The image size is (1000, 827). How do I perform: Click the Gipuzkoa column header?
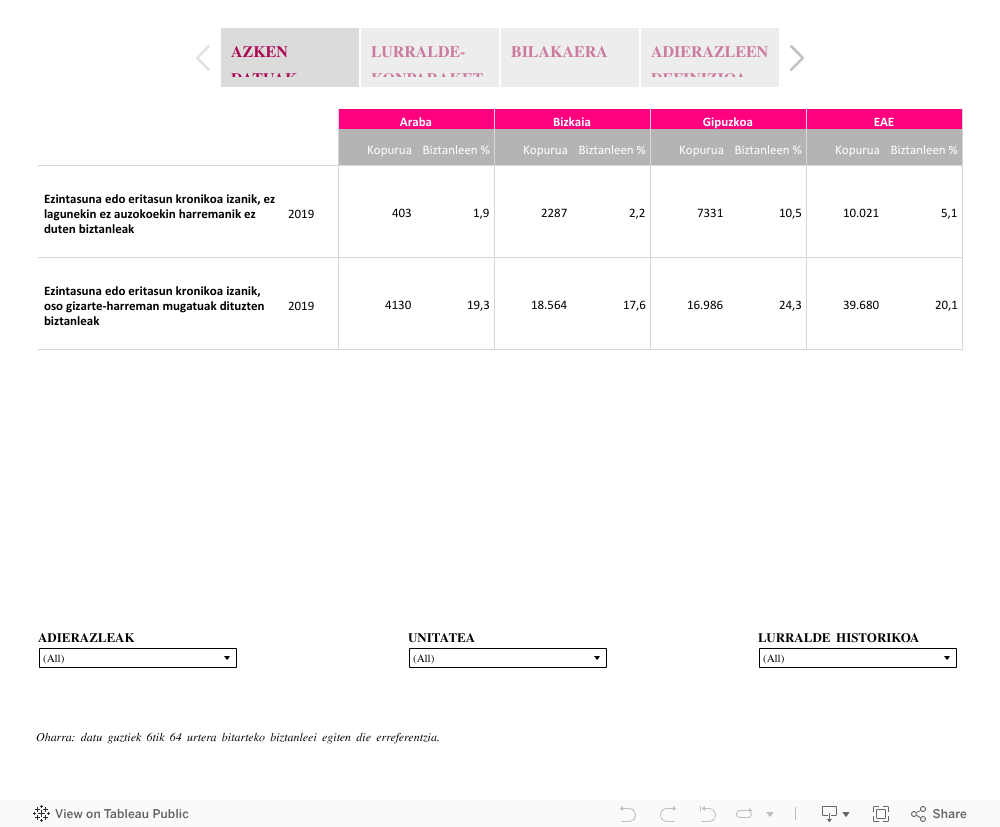coord(728,120)
